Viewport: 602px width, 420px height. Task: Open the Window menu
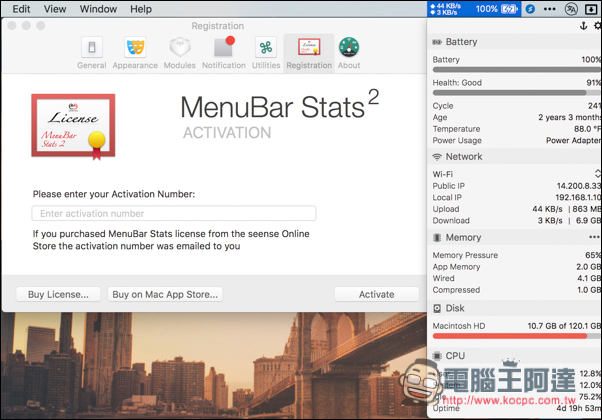98,9
